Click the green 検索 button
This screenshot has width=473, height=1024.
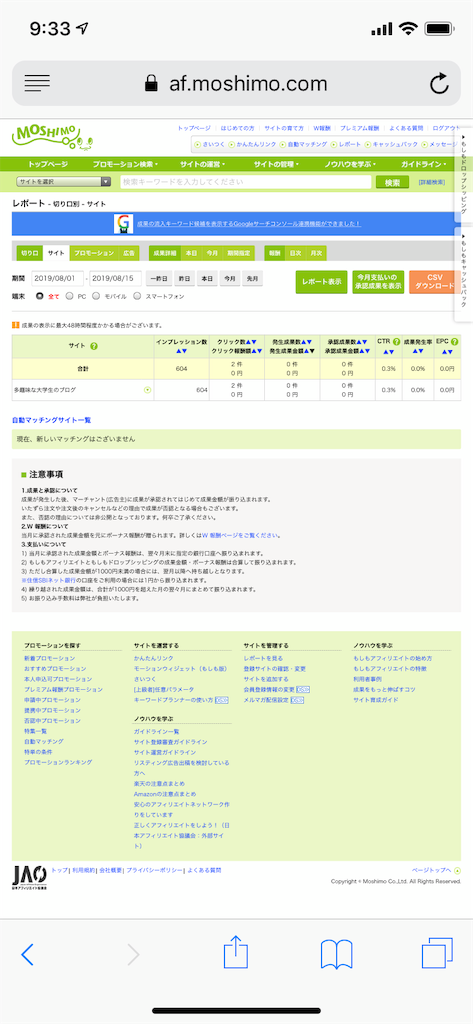[x=392, y=182]
